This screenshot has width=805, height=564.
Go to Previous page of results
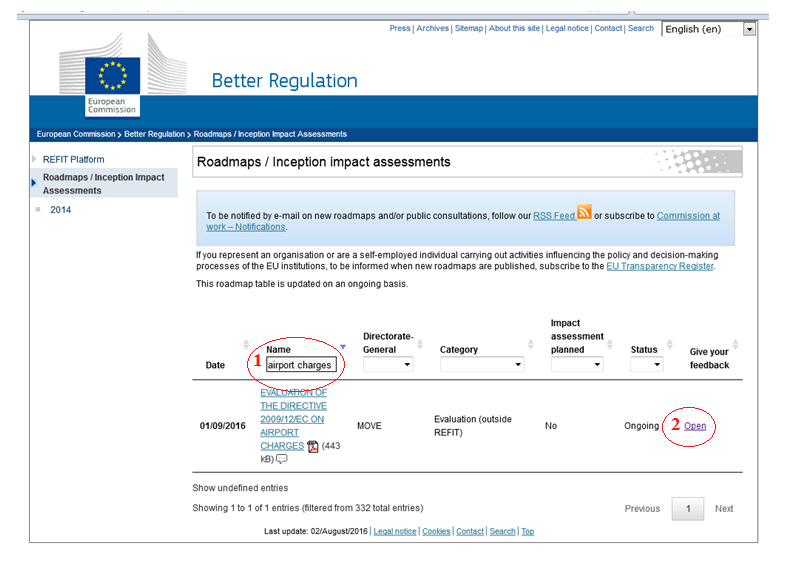(642, 509)
